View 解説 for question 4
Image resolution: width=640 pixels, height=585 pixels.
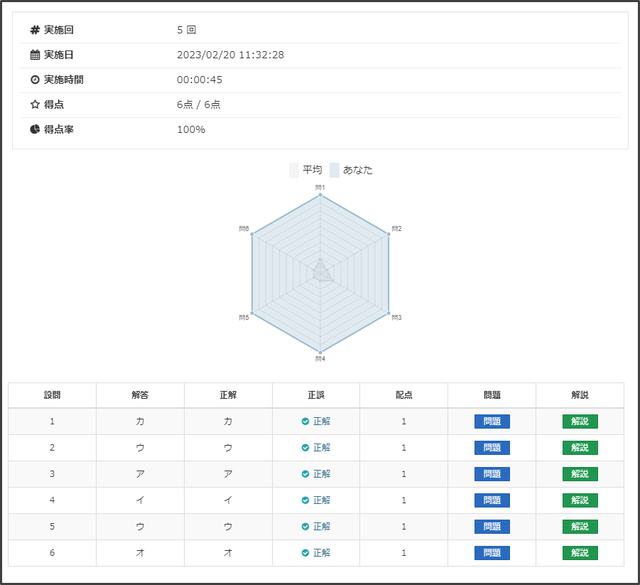pyautogui.click(x=580, y=500)
